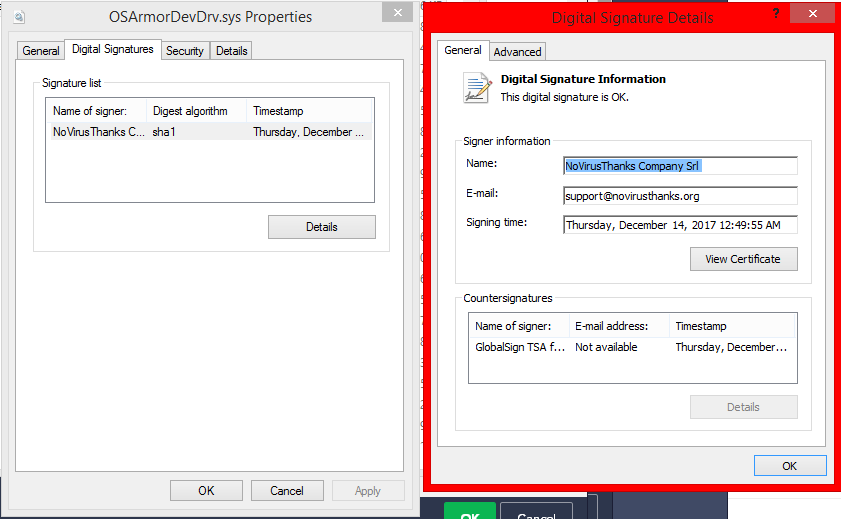
Task: Close the Digital Signature Details dialog
Action: click(x=812, y=13)
